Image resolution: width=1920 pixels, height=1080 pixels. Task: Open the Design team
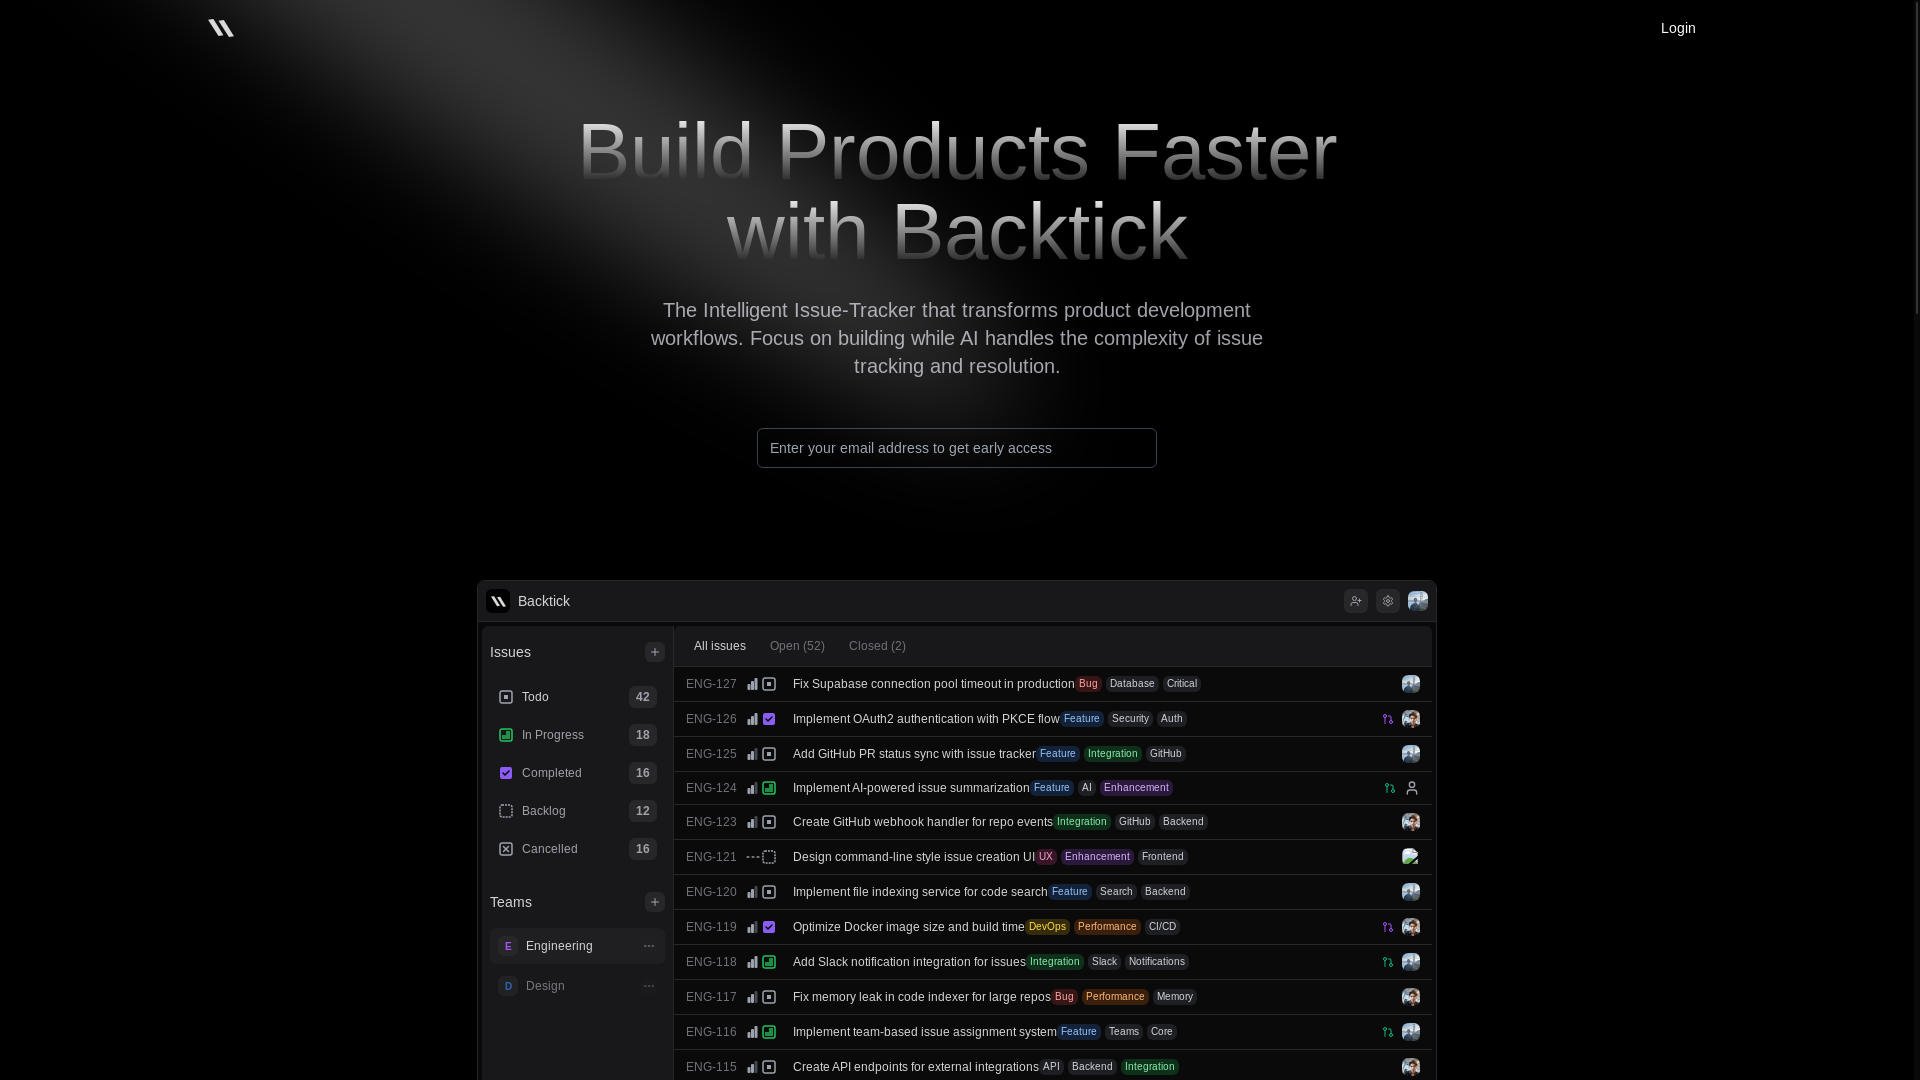tap(577, 986)
